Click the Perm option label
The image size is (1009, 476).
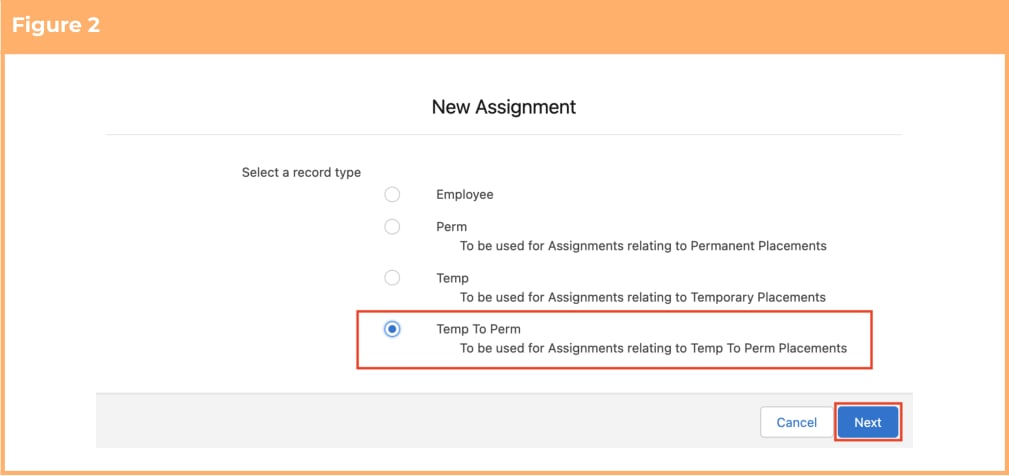[452, 226]
